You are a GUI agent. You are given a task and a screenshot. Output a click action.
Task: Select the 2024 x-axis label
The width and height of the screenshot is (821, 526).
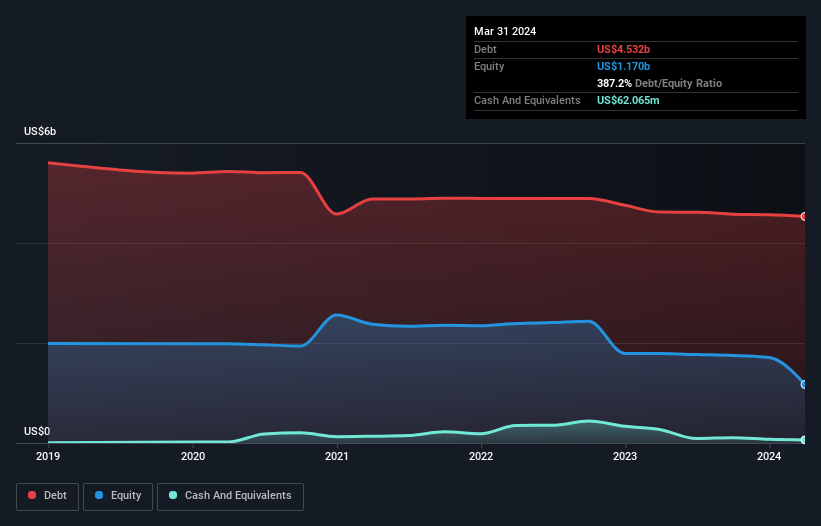click(769, 456)
